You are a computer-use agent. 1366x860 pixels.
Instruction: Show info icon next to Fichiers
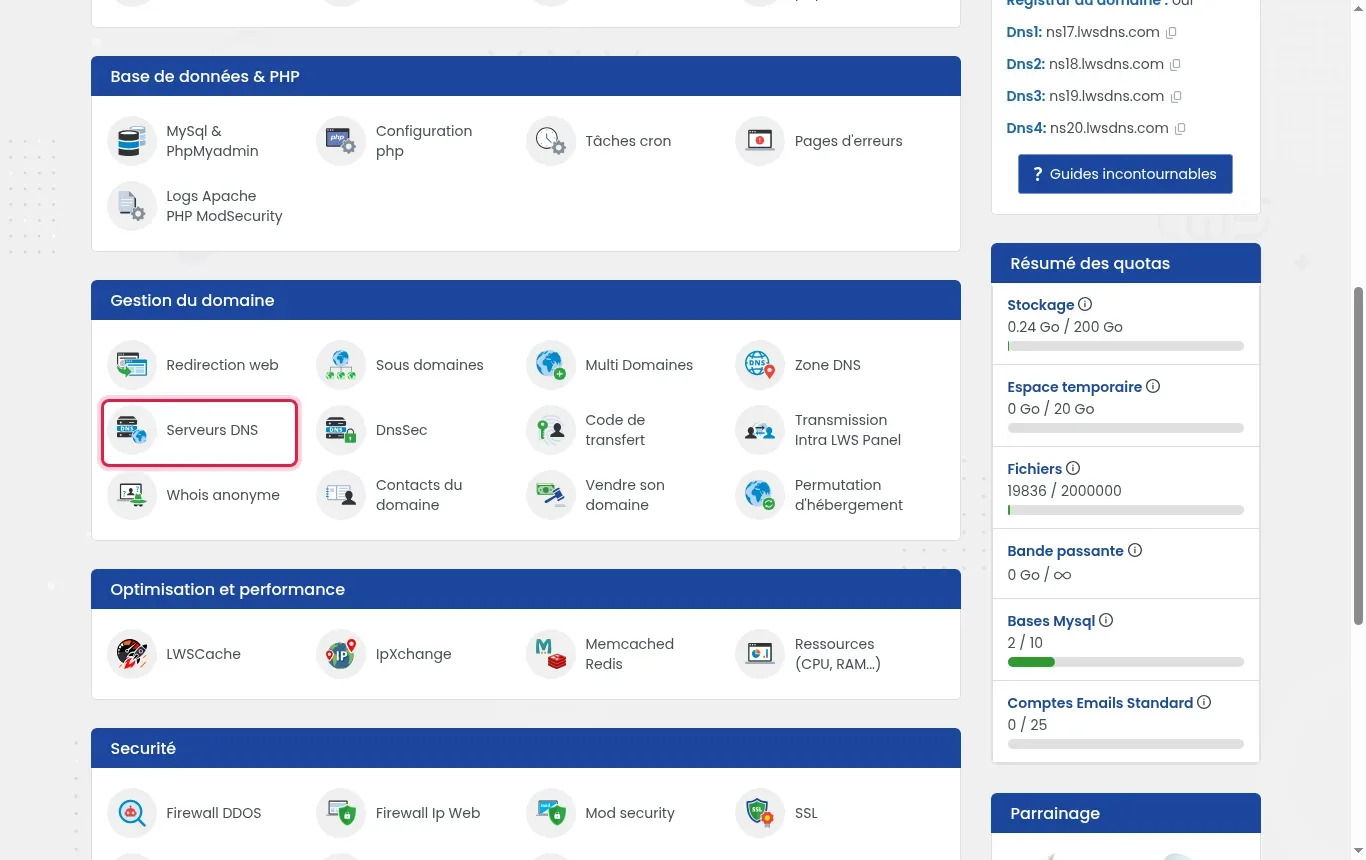(1073, 468)
